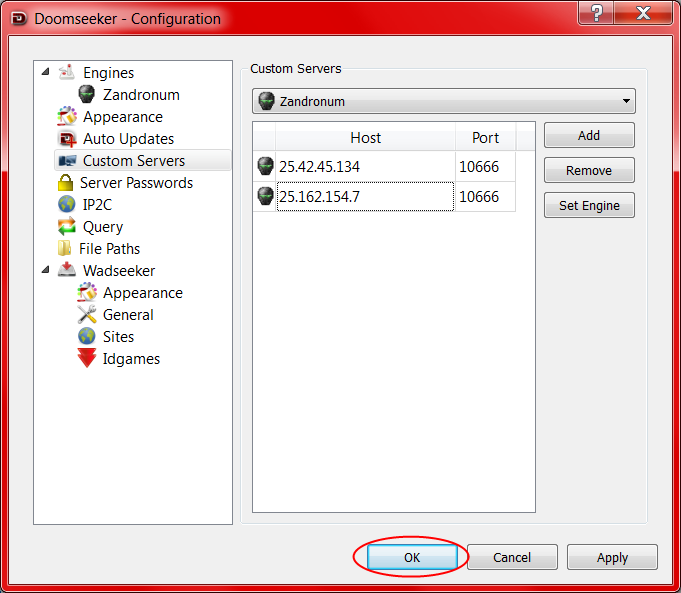Click the Server Passwords padlock icon

click(66, 182)
